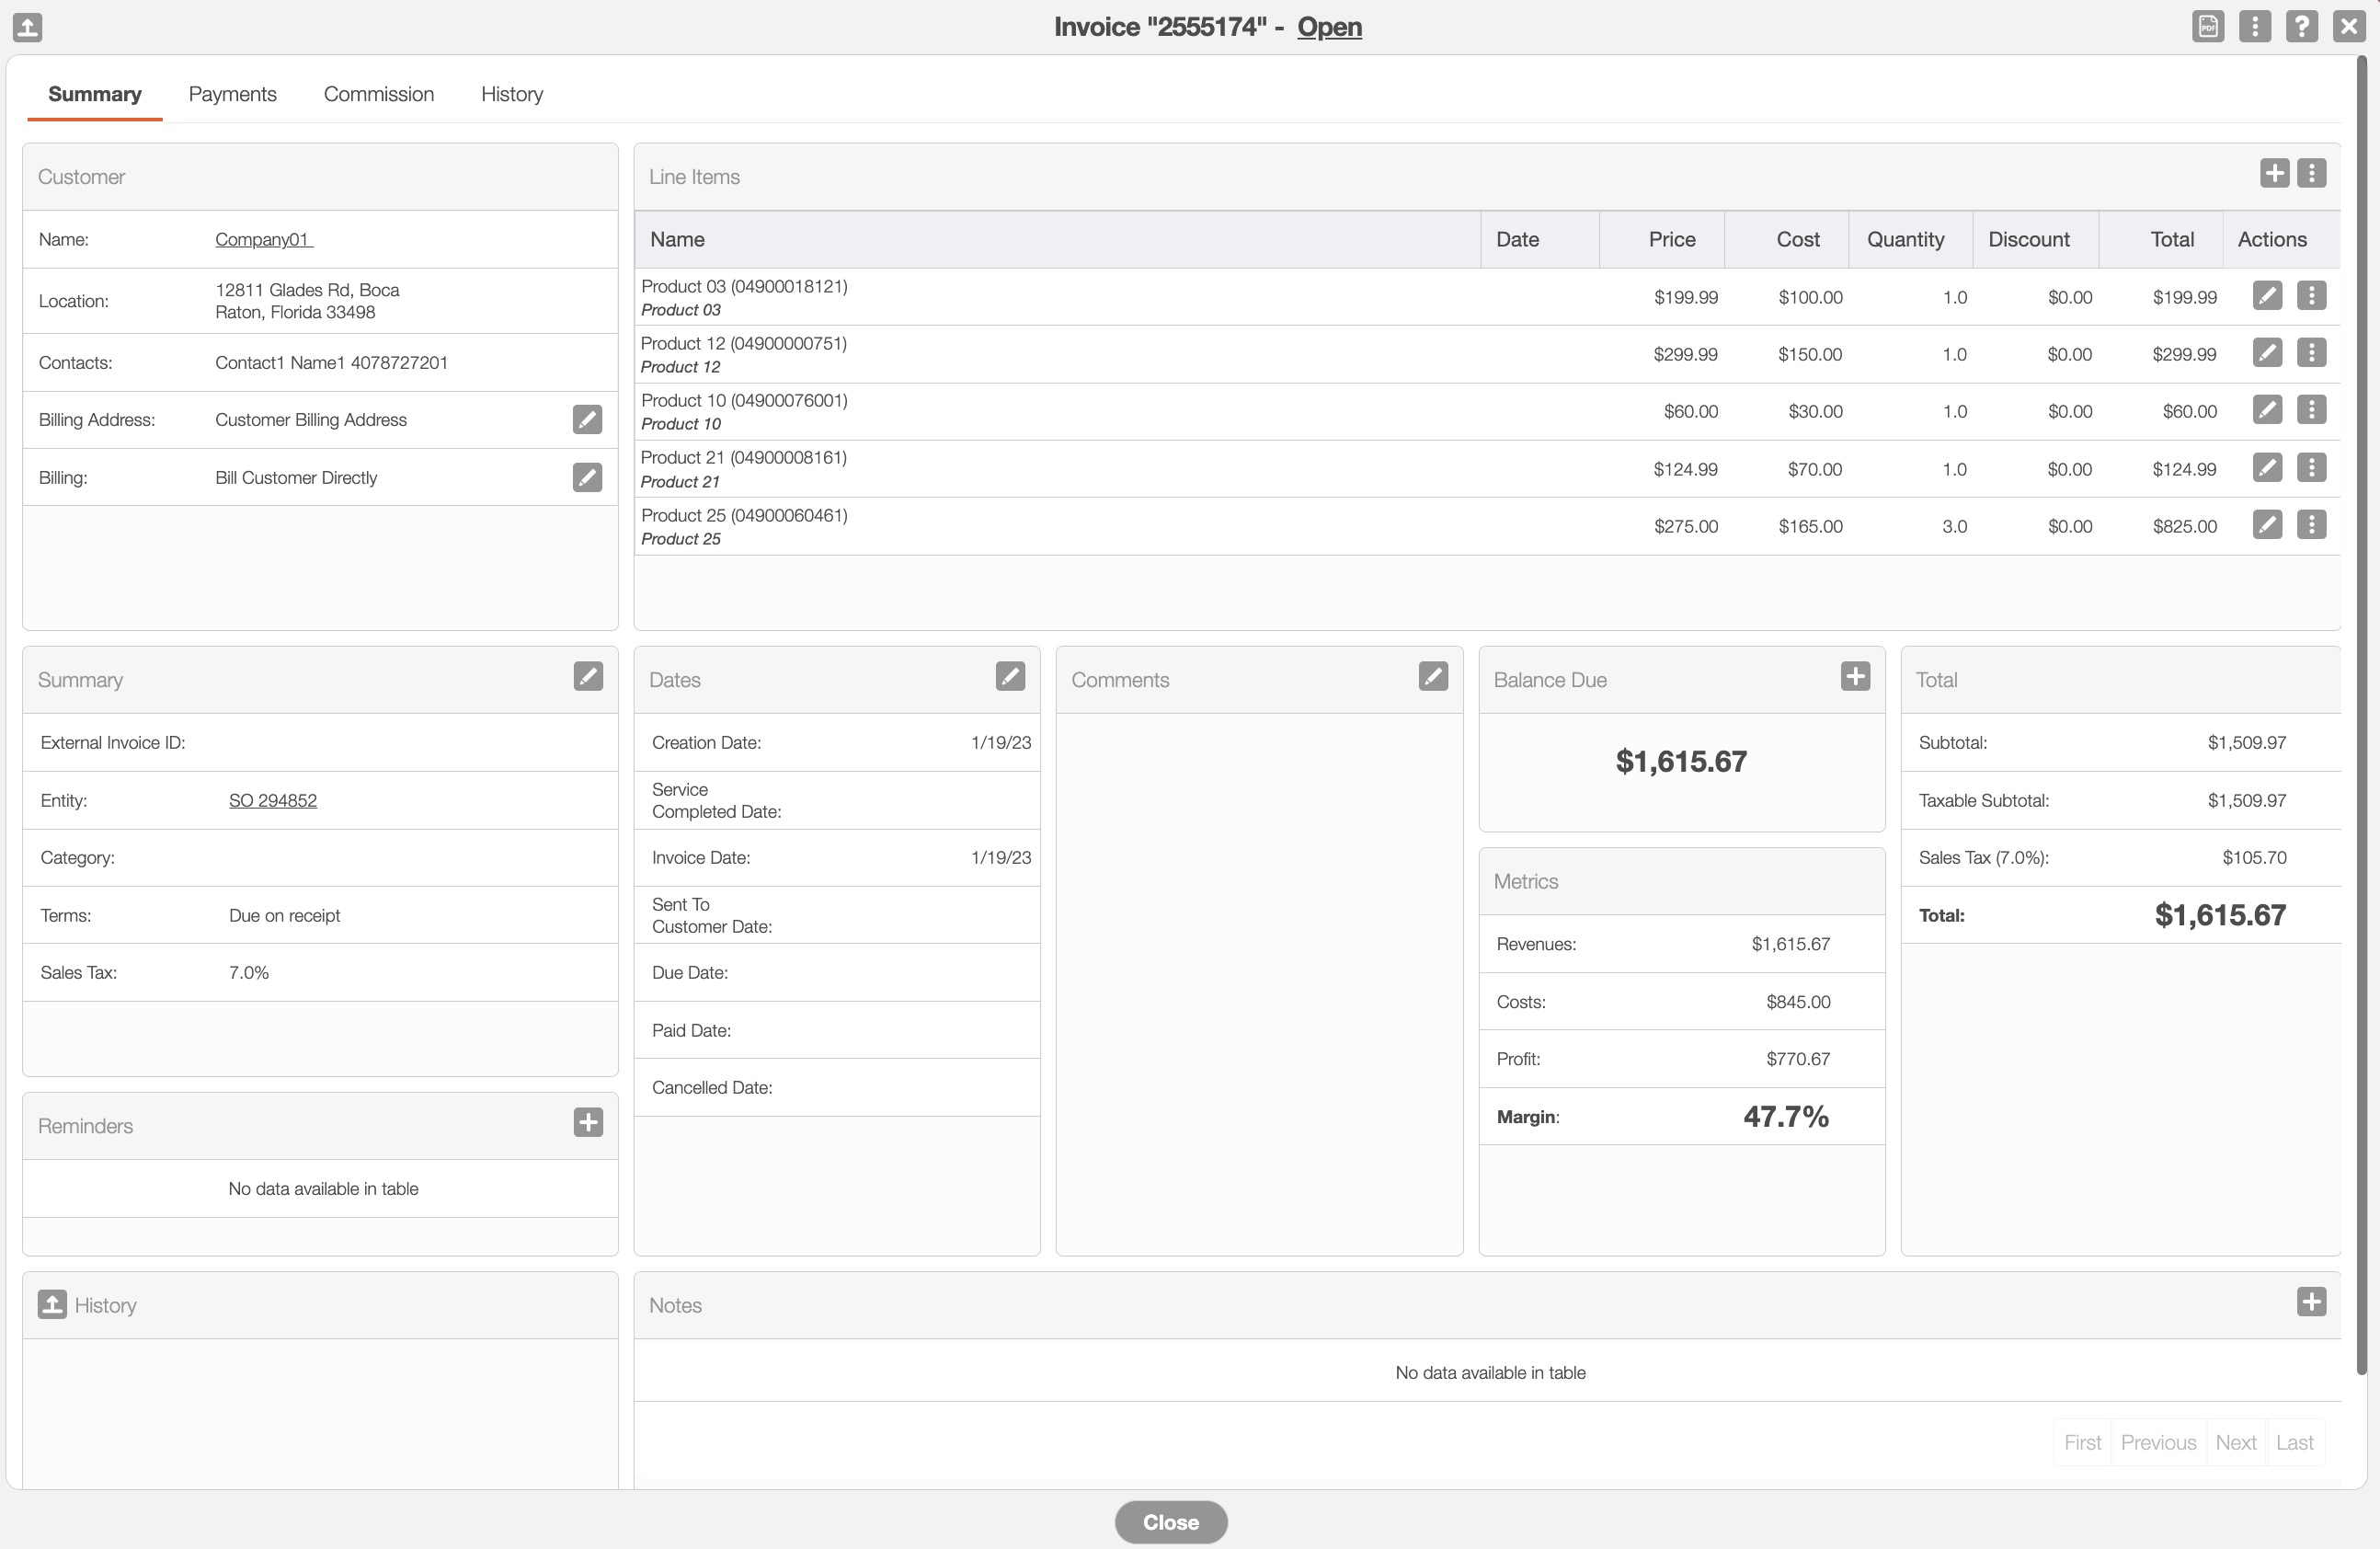Viewport: 2380px width, 1549px height.
Task: Switch to the Payments tab
Action: coord(232,94)
